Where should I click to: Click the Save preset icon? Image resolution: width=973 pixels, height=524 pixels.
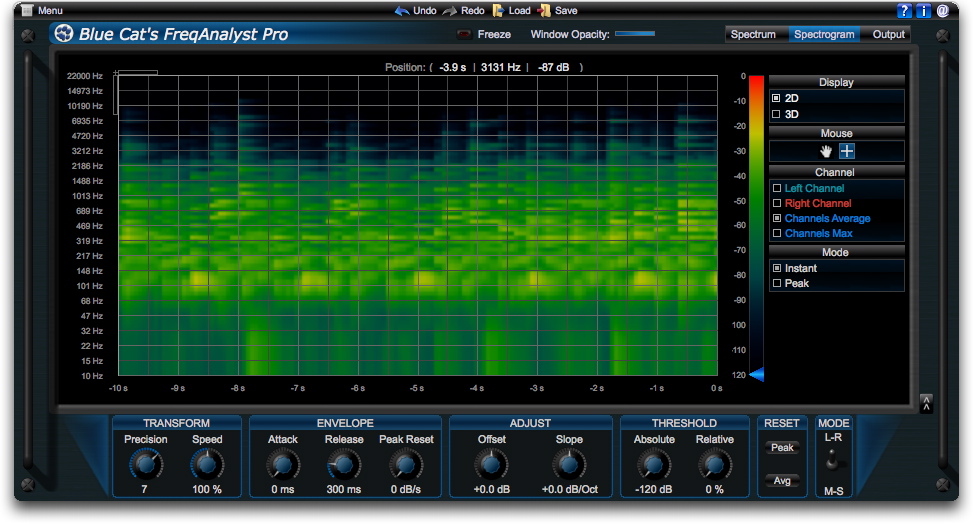point(544,11)
